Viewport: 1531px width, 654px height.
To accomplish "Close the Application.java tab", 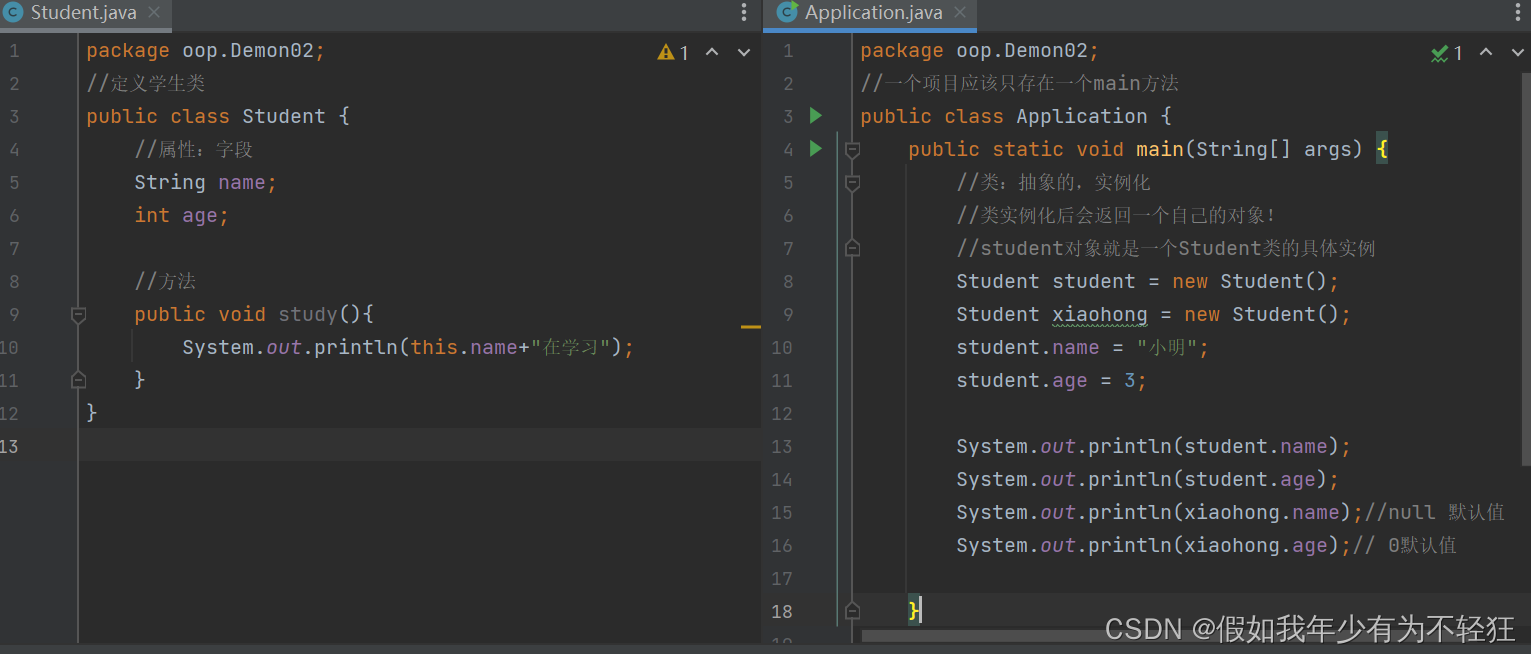I will click(x=960, y=13).
